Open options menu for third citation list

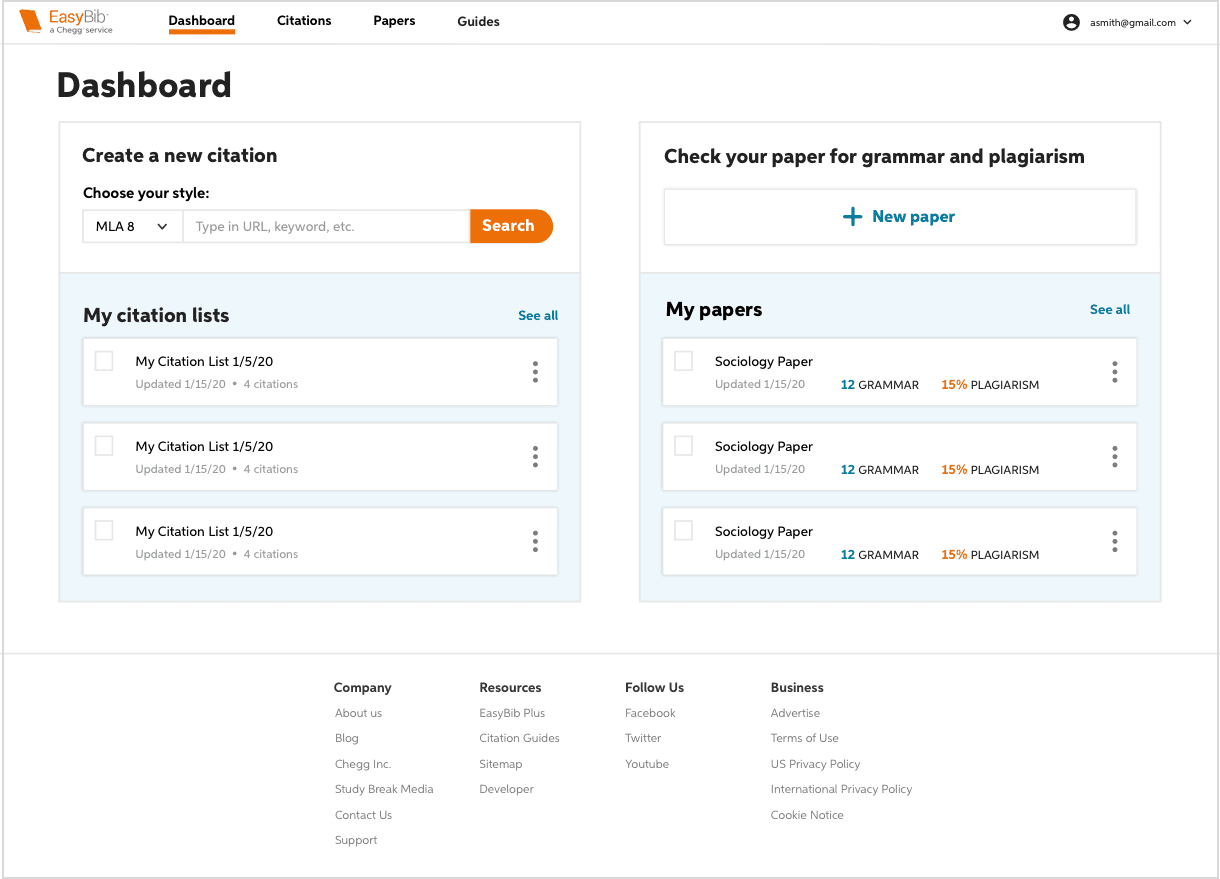tap(535, 542)
